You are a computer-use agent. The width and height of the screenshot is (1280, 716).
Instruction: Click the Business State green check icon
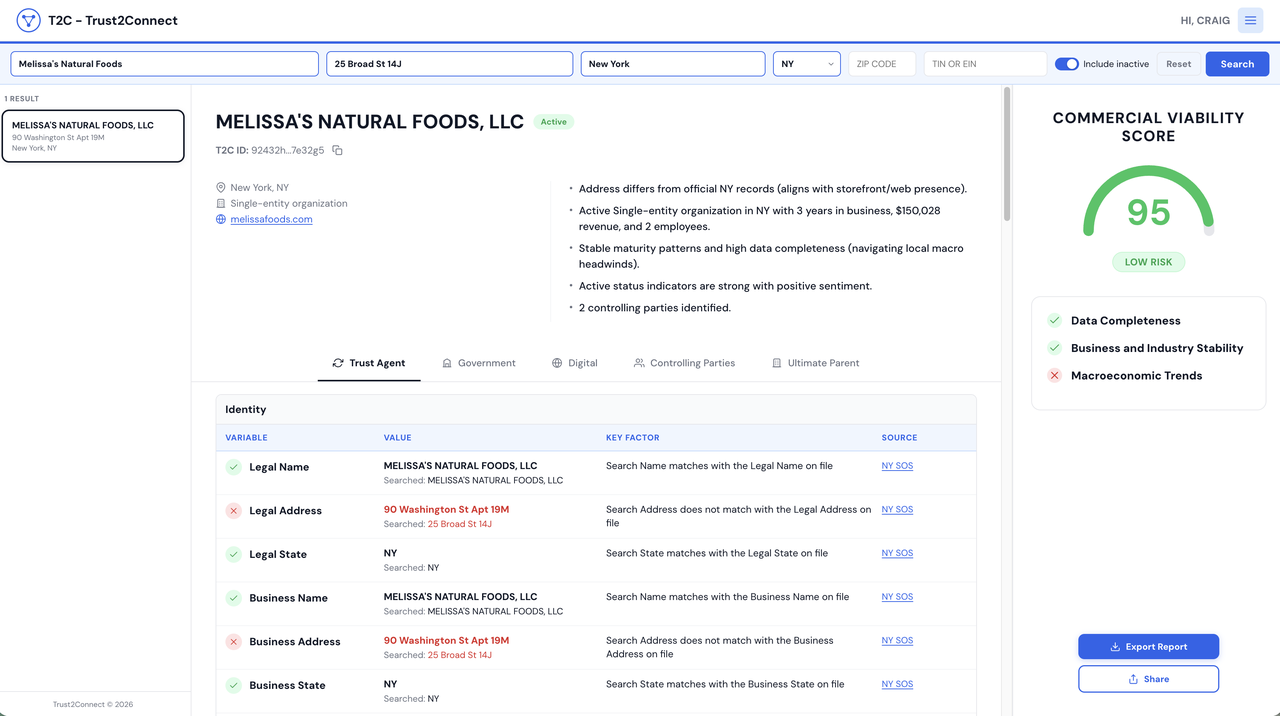[x=233, y=685]
